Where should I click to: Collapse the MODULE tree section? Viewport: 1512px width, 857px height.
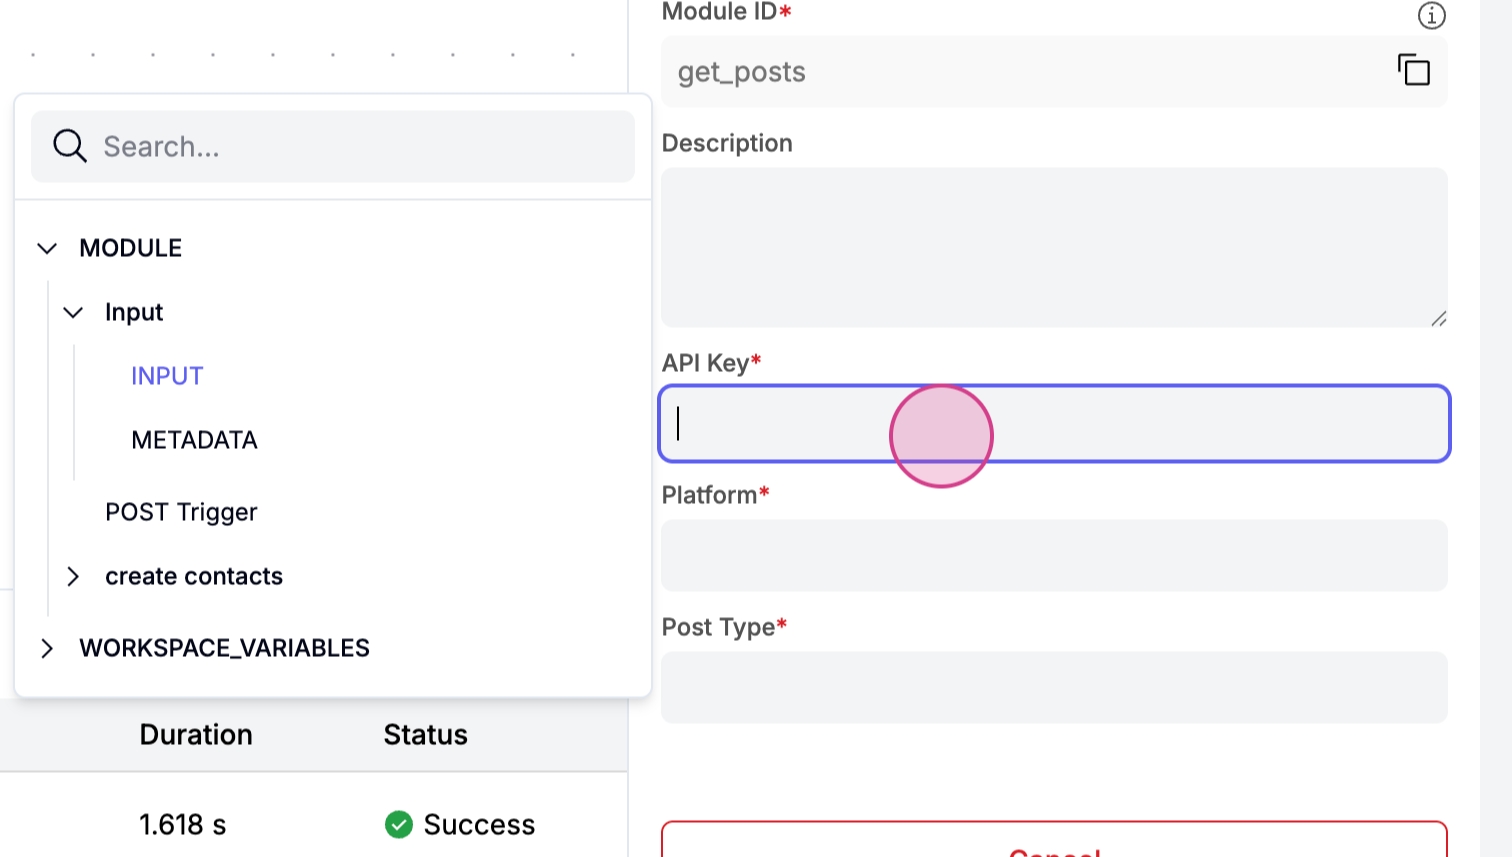pos(47,248)
